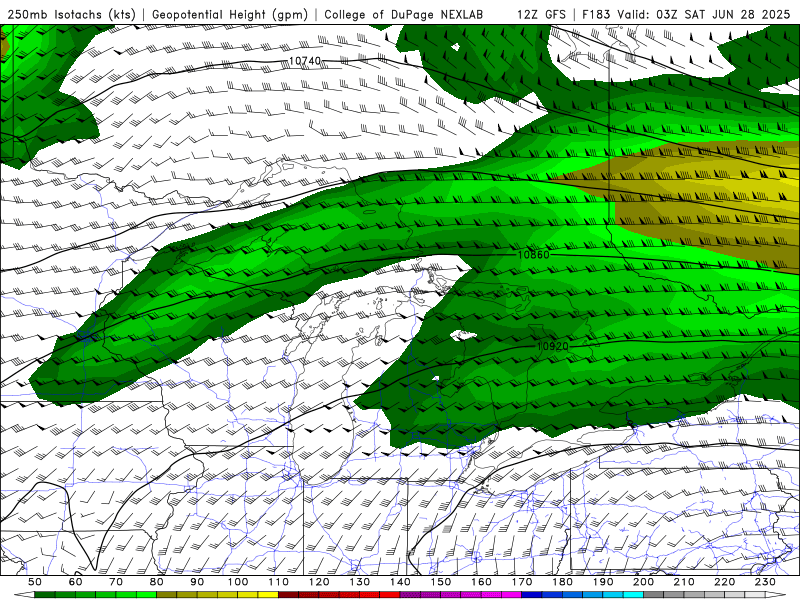Click the bright yellow swatch just before 110
Screen dimensions: 800x600
[268, 595]
